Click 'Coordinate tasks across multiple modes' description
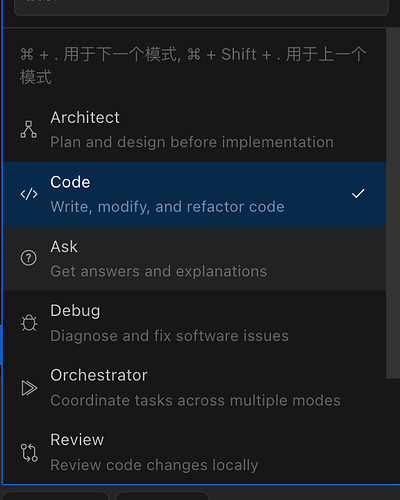Screen dimensions: 400x500 (x=196, y=401)
